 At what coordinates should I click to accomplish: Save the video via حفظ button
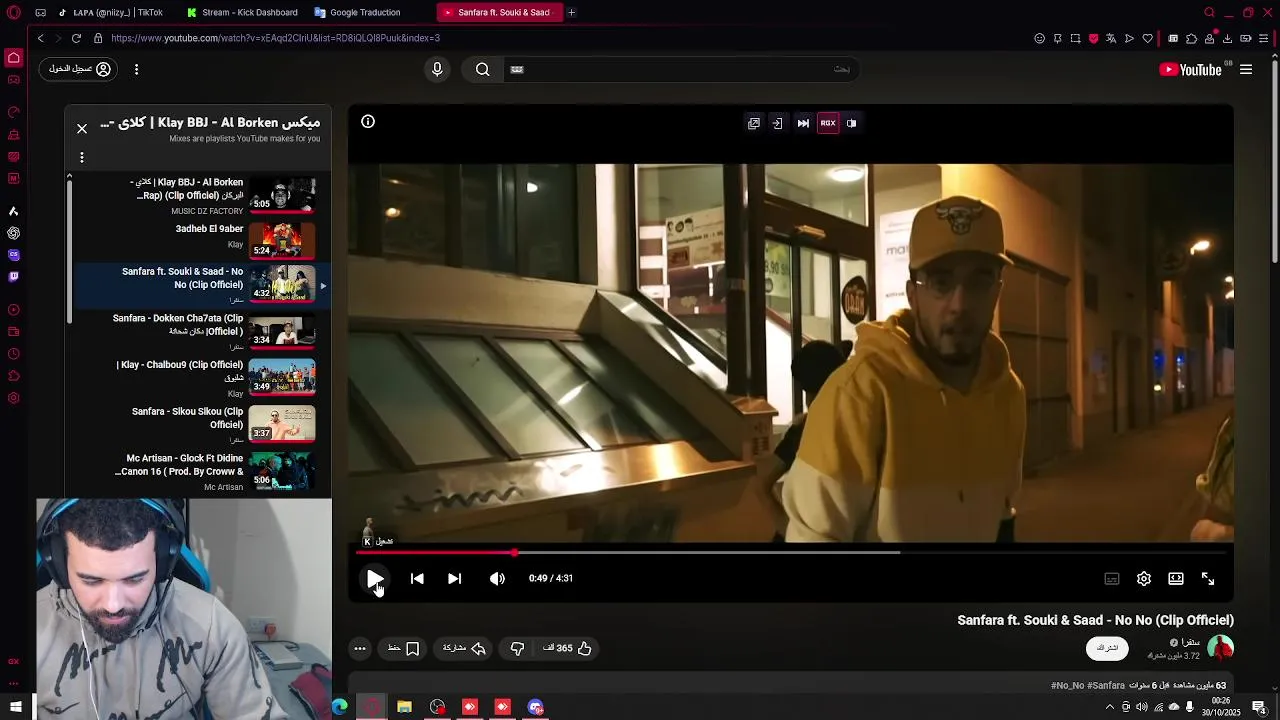pyautogui.click(x=403, y=648)
